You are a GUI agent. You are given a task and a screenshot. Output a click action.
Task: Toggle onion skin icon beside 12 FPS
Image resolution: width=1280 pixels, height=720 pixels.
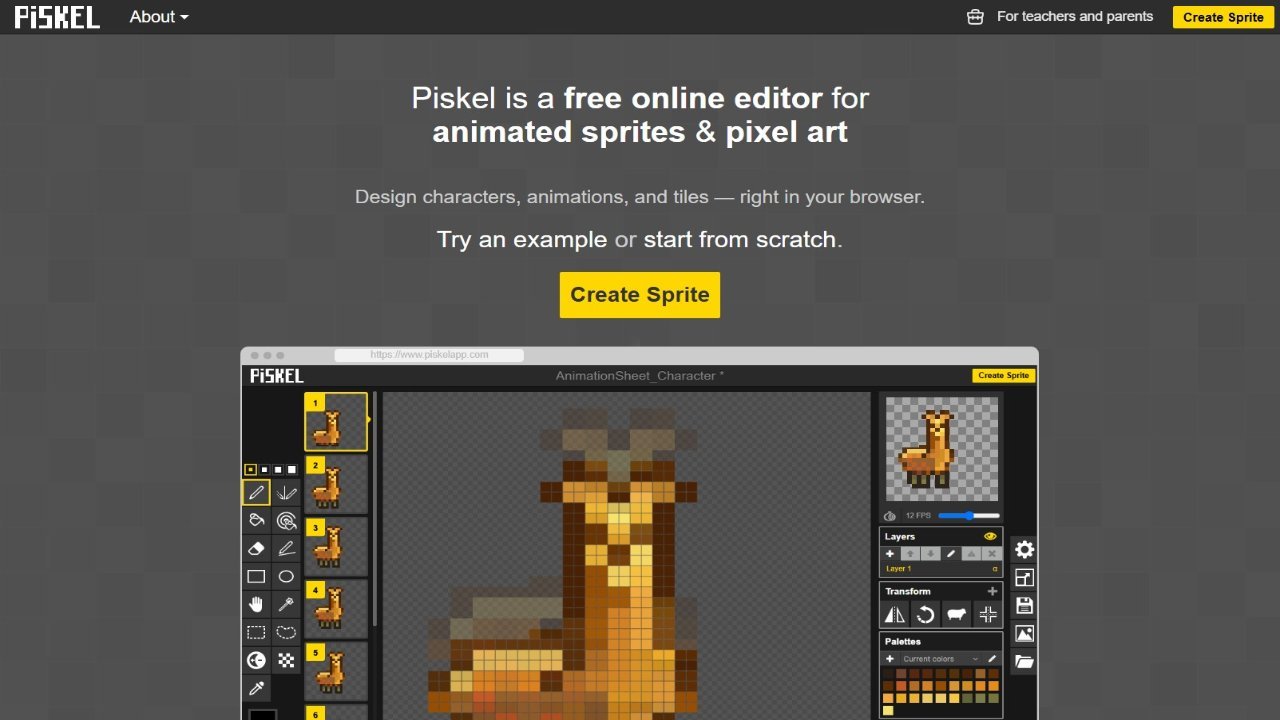point(890,516)
